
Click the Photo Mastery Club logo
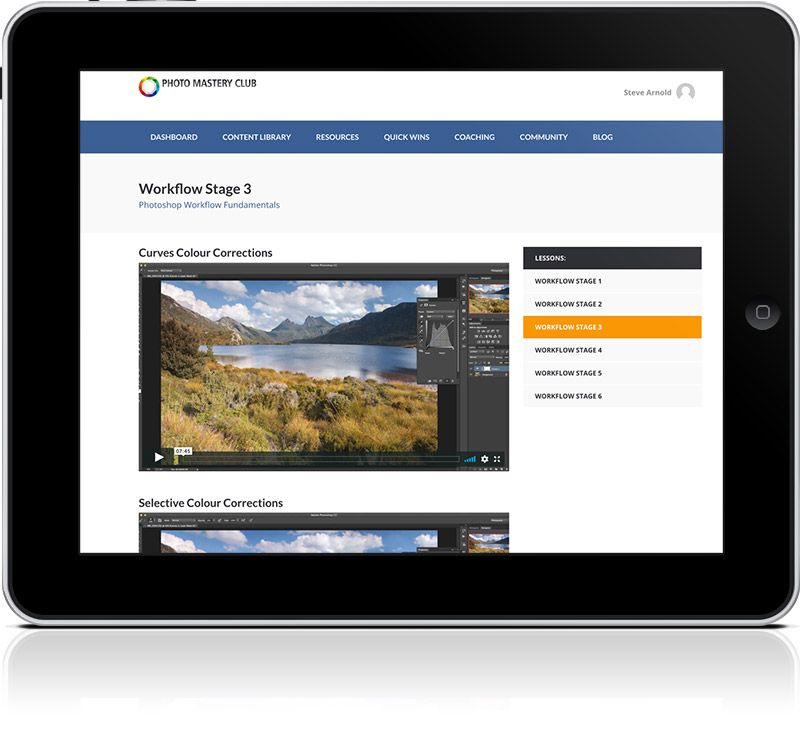197,86
